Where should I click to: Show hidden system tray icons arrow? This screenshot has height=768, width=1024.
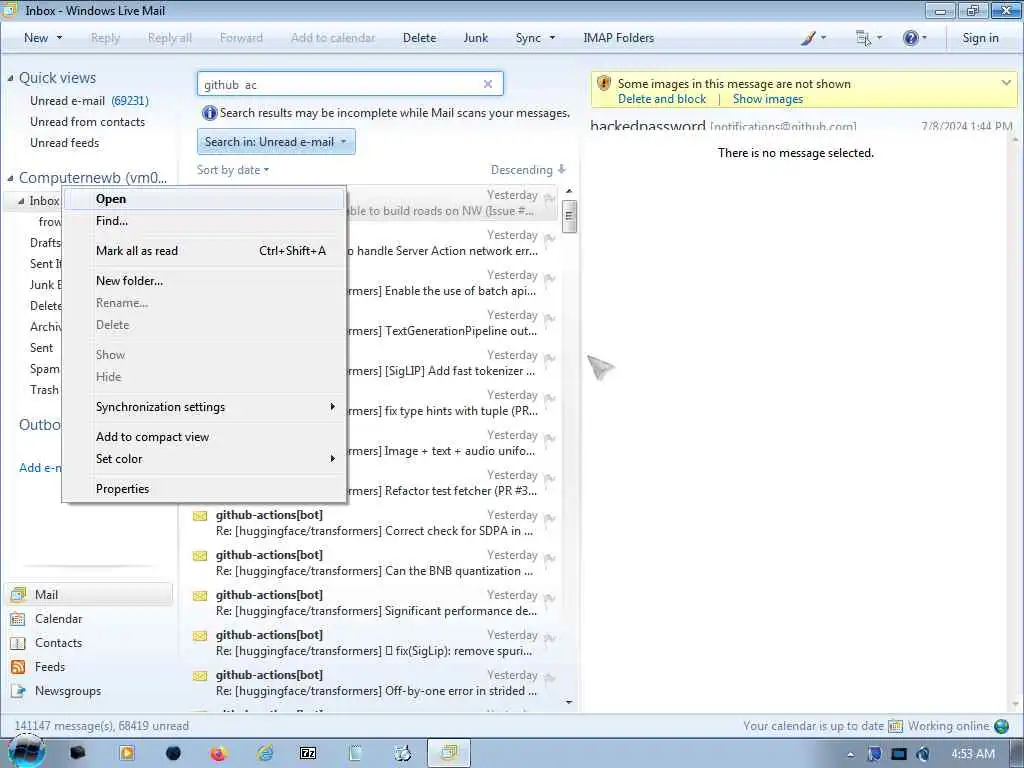(850, 754)
